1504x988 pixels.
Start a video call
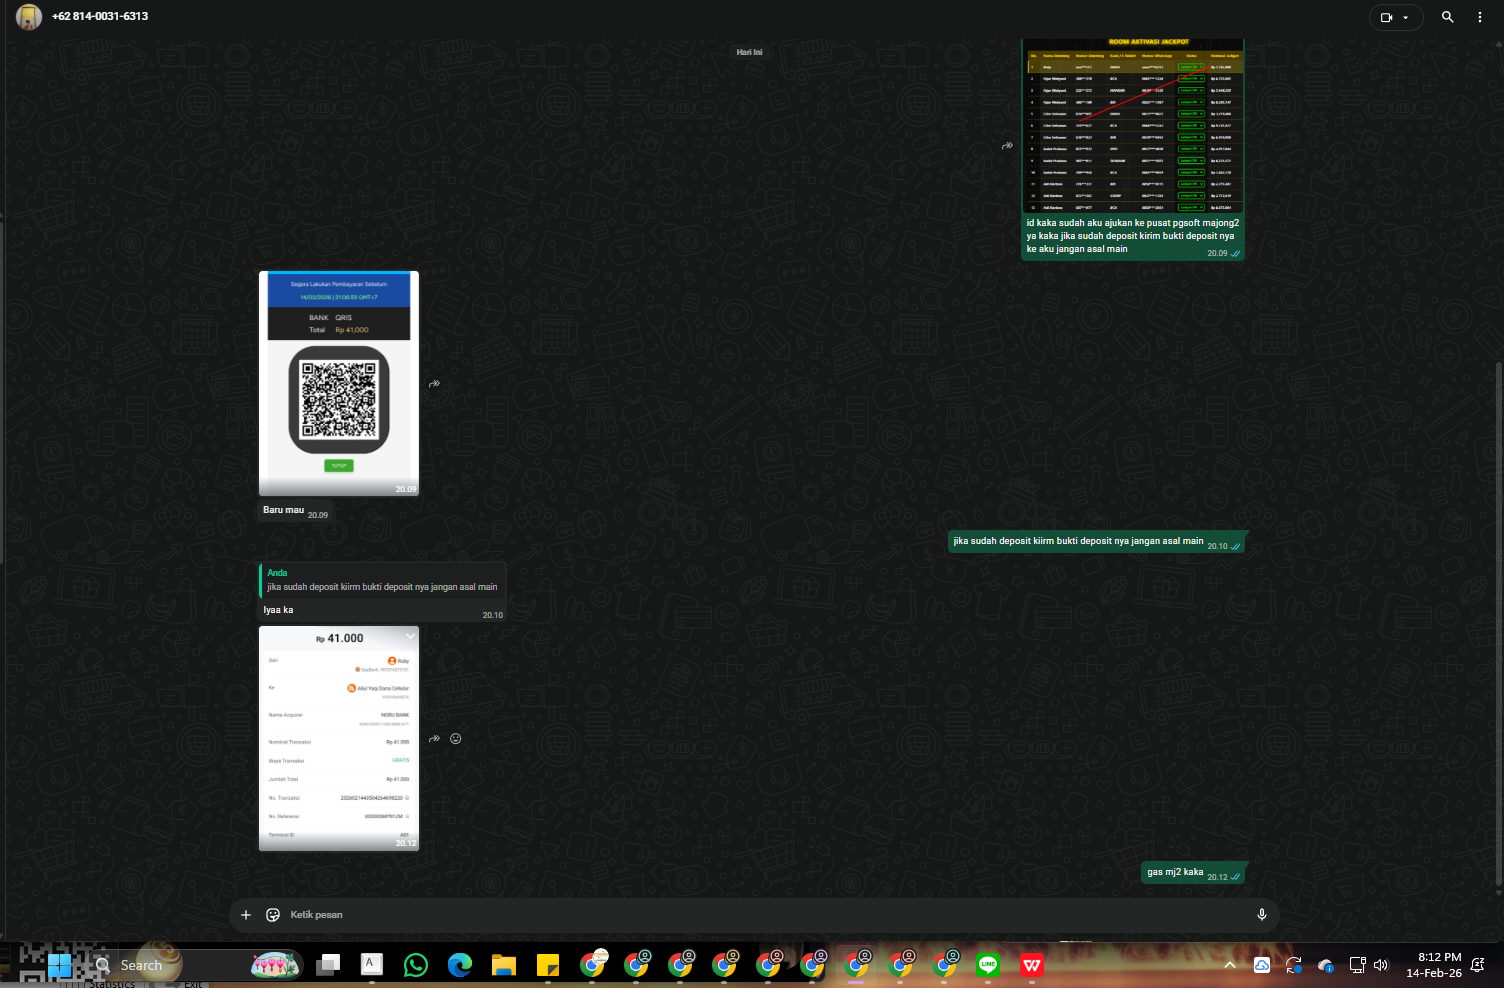pos(1387,17)
